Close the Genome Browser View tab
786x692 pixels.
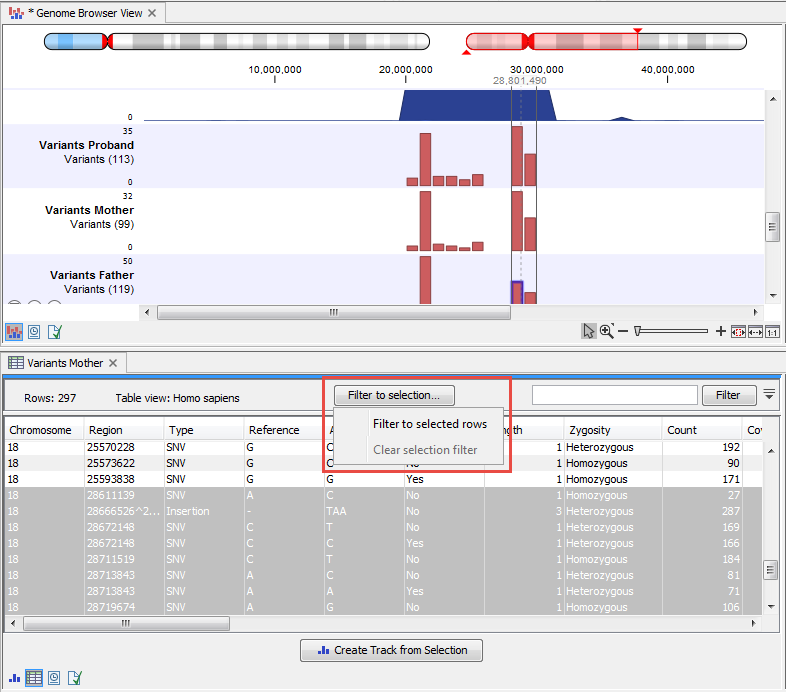(152, 13)
